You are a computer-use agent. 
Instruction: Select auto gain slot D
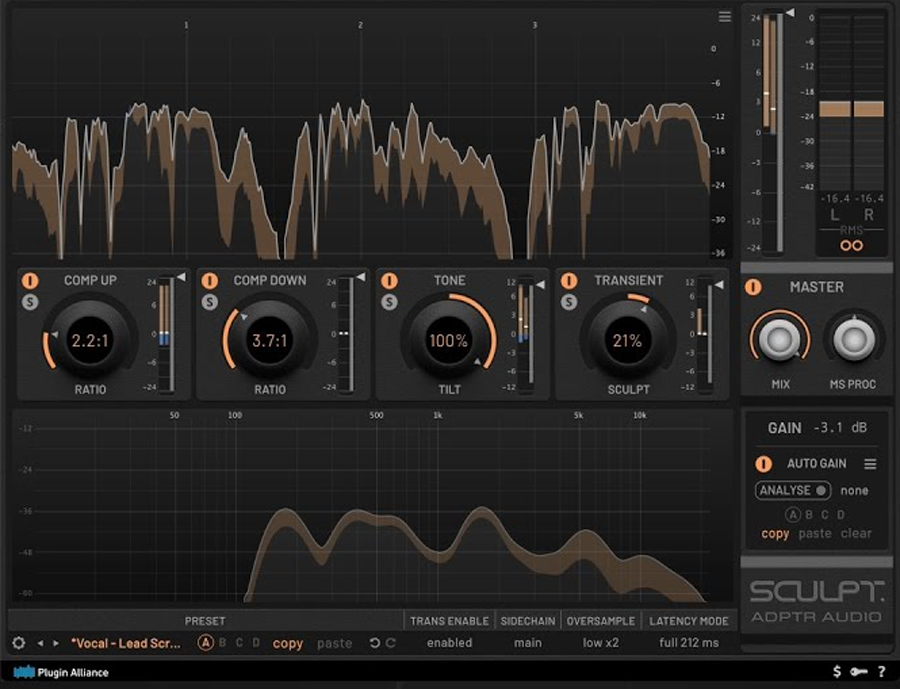coord(841,514)
